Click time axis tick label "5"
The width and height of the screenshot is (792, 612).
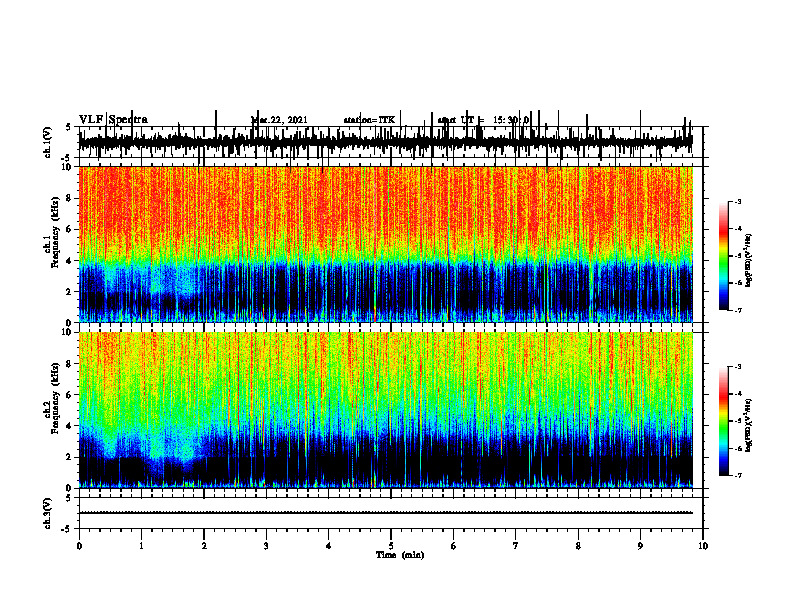click(x=391, y=546)
